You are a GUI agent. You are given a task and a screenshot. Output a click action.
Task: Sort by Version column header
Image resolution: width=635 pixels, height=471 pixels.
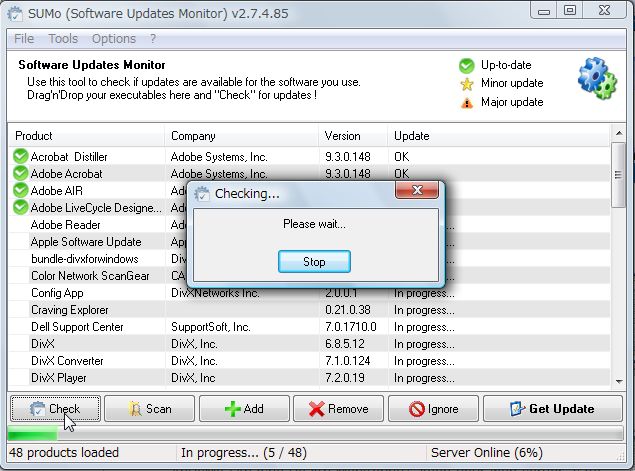353,136
